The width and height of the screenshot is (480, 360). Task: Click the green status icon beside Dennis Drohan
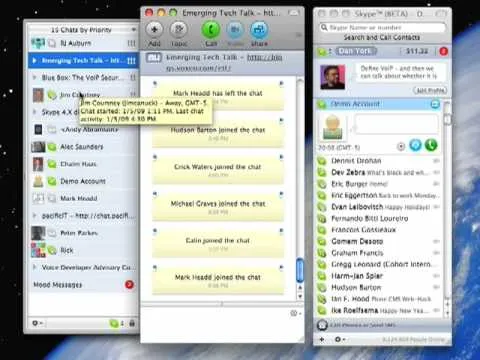tap(322, 161)
